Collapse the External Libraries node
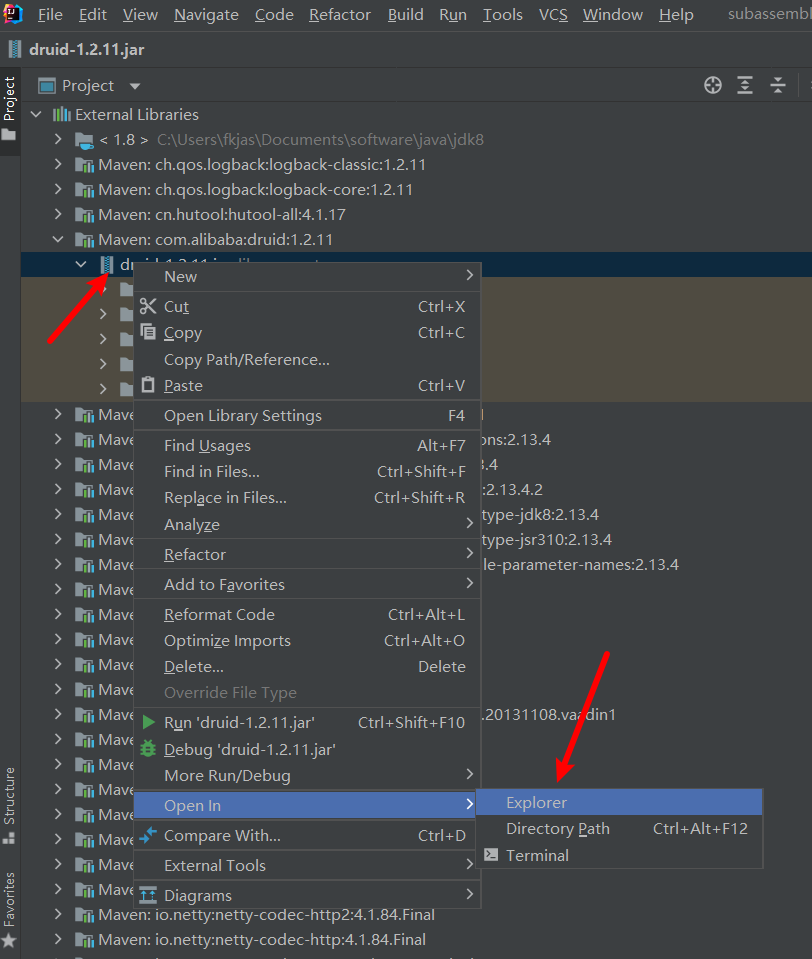Screen dimensions: 812x959 (36, 114)
